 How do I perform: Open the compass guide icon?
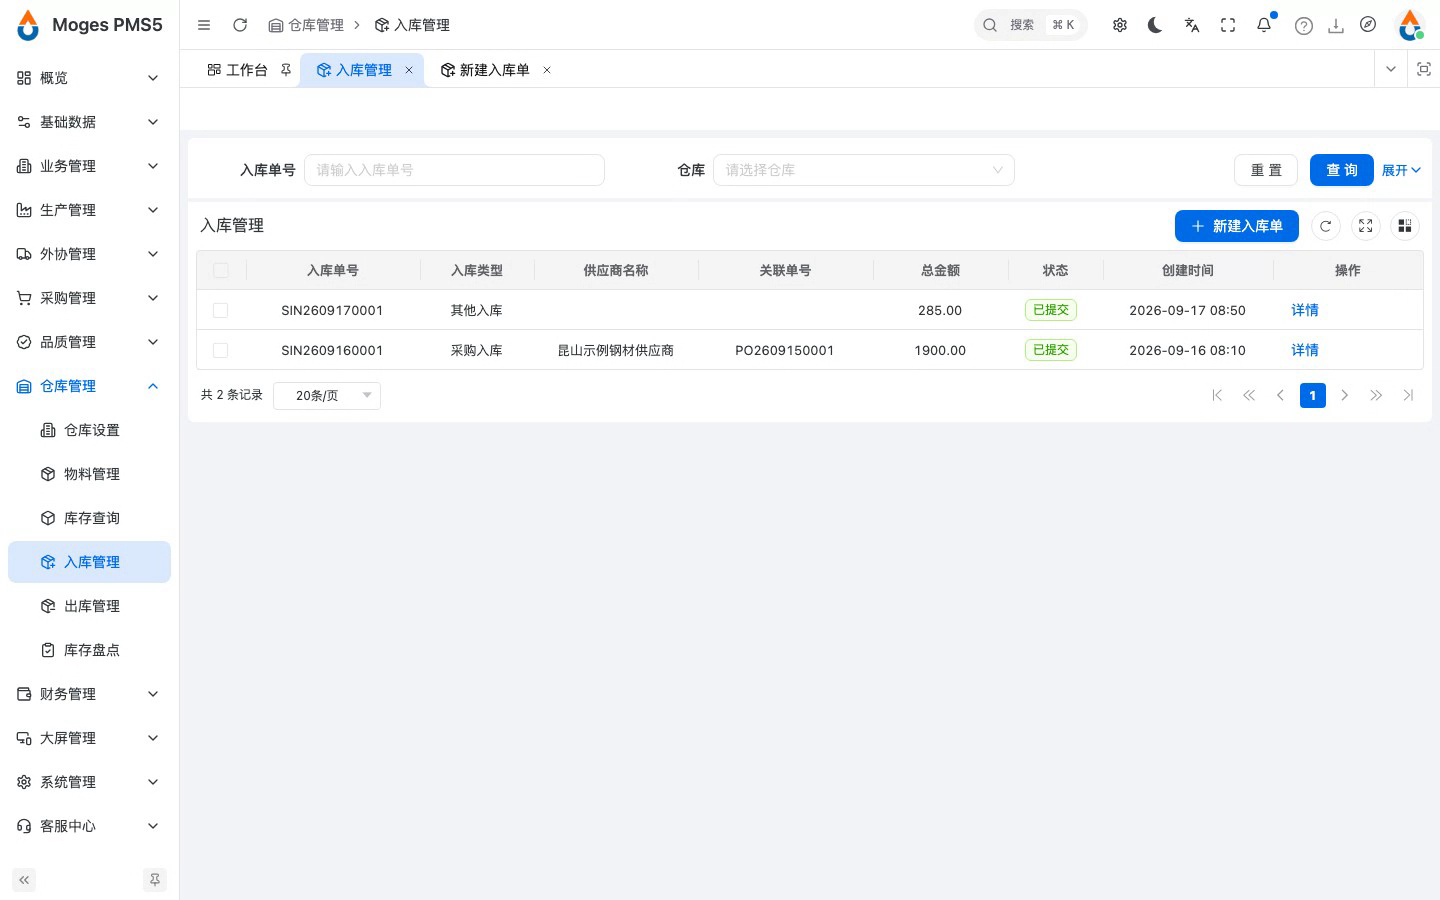point(1368,25)
